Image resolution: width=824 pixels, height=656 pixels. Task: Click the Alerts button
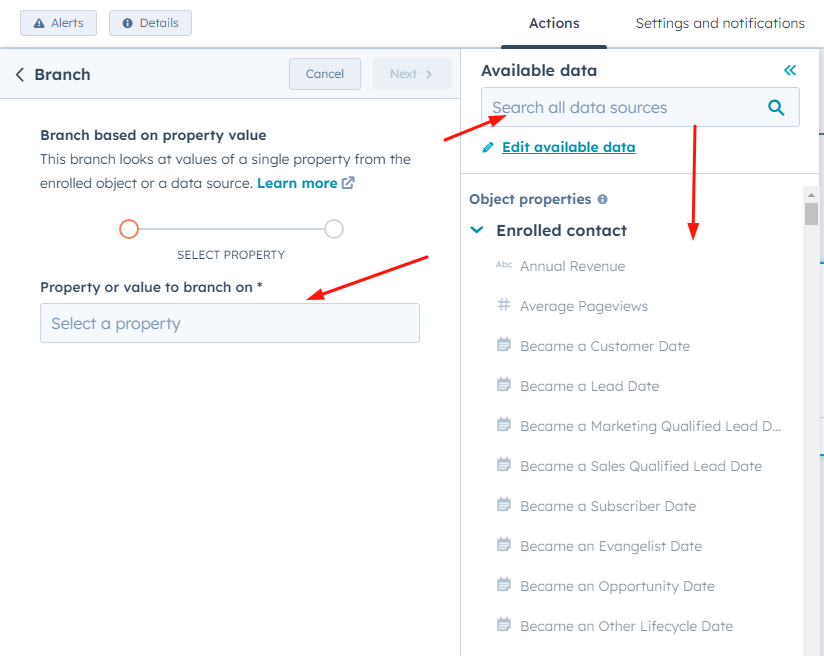(x=58, y=23)
